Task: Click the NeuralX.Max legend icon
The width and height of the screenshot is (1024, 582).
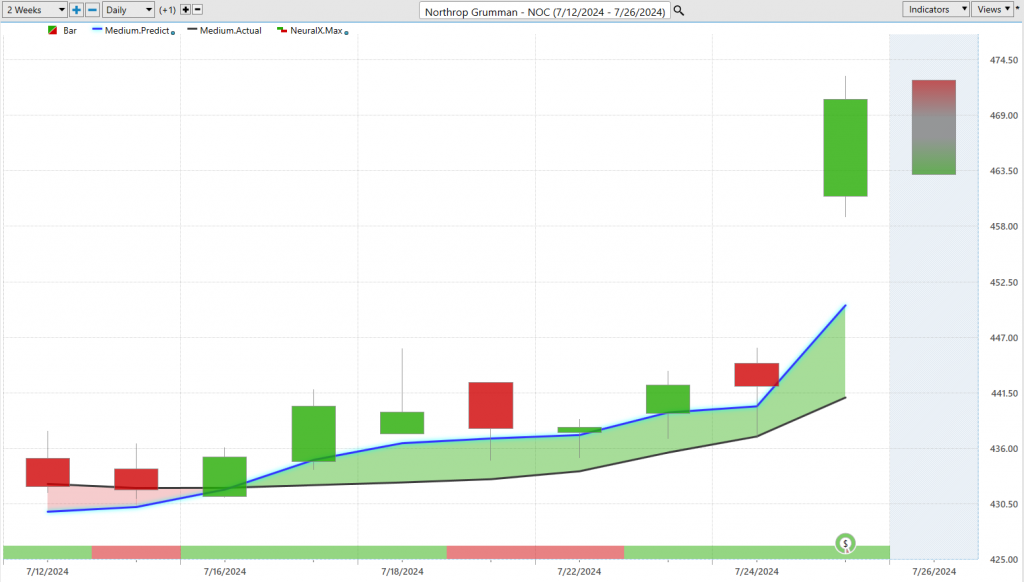Action: 281,31
